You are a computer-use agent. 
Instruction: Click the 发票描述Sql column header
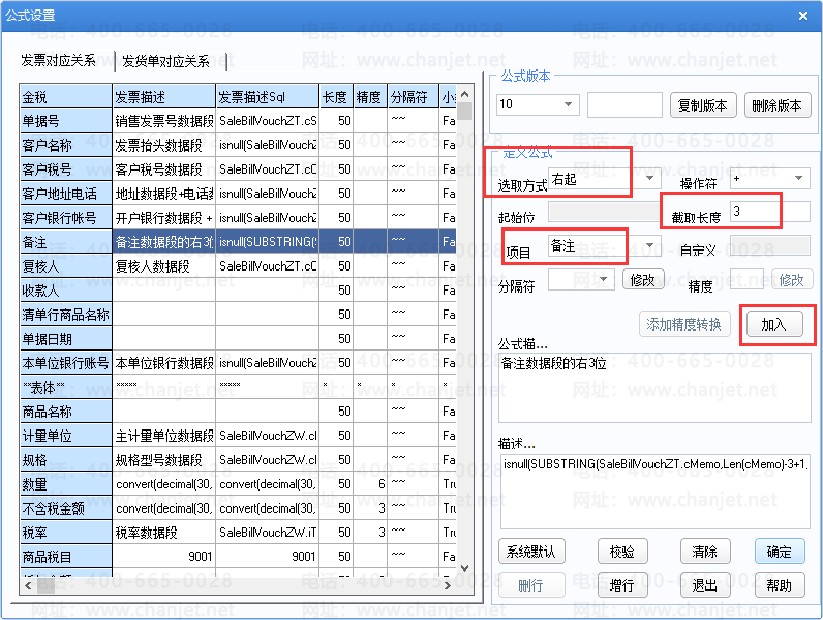[x=267, y=97]
